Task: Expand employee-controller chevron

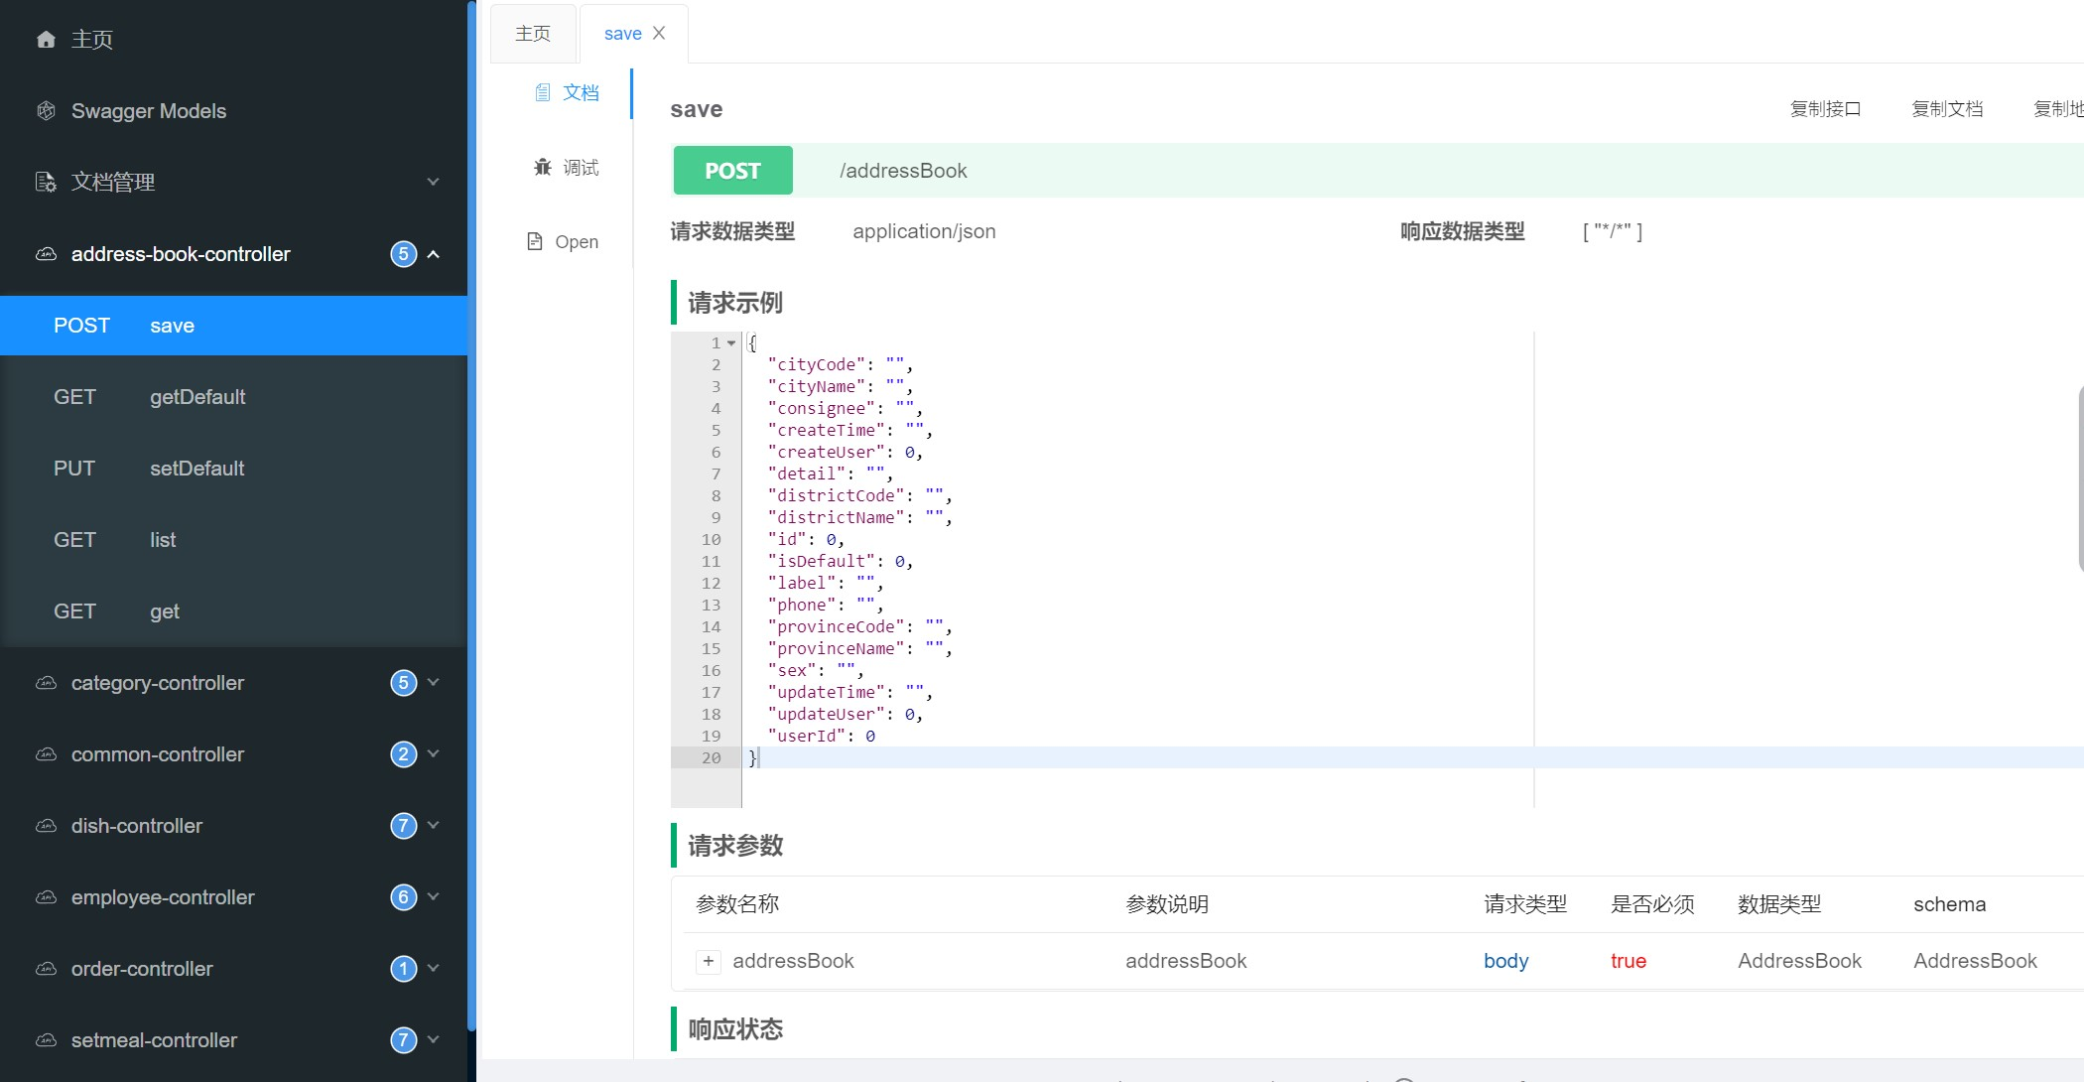Action: pos(433,897)
